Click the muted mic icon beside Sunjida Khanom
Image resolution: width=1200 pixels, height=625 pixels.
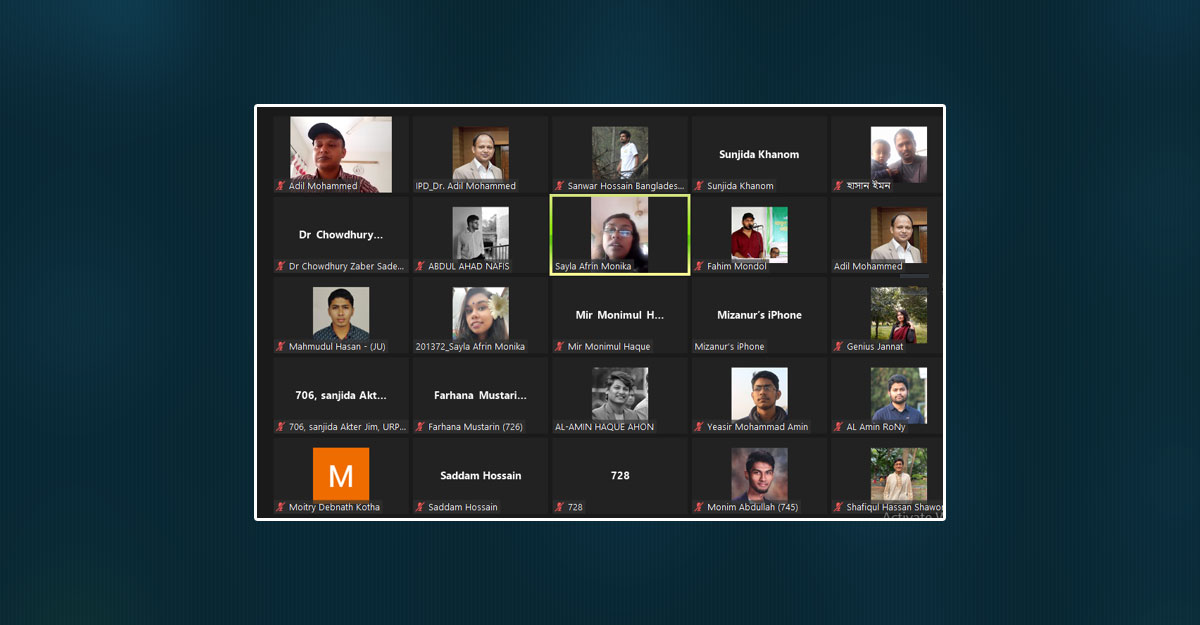700,186
